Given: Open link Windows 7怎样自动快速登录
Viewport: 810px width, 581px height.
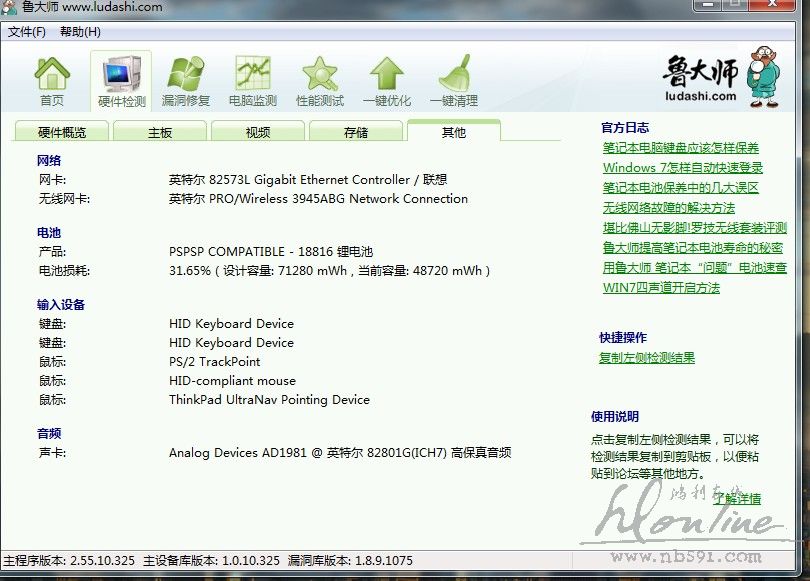Looking at the screenshot, I should (682, 168).
